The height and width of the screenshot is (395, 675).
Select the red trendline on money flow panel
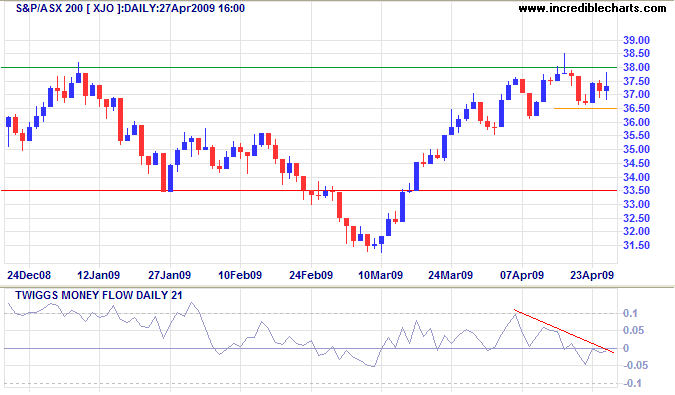click(564, 331)
